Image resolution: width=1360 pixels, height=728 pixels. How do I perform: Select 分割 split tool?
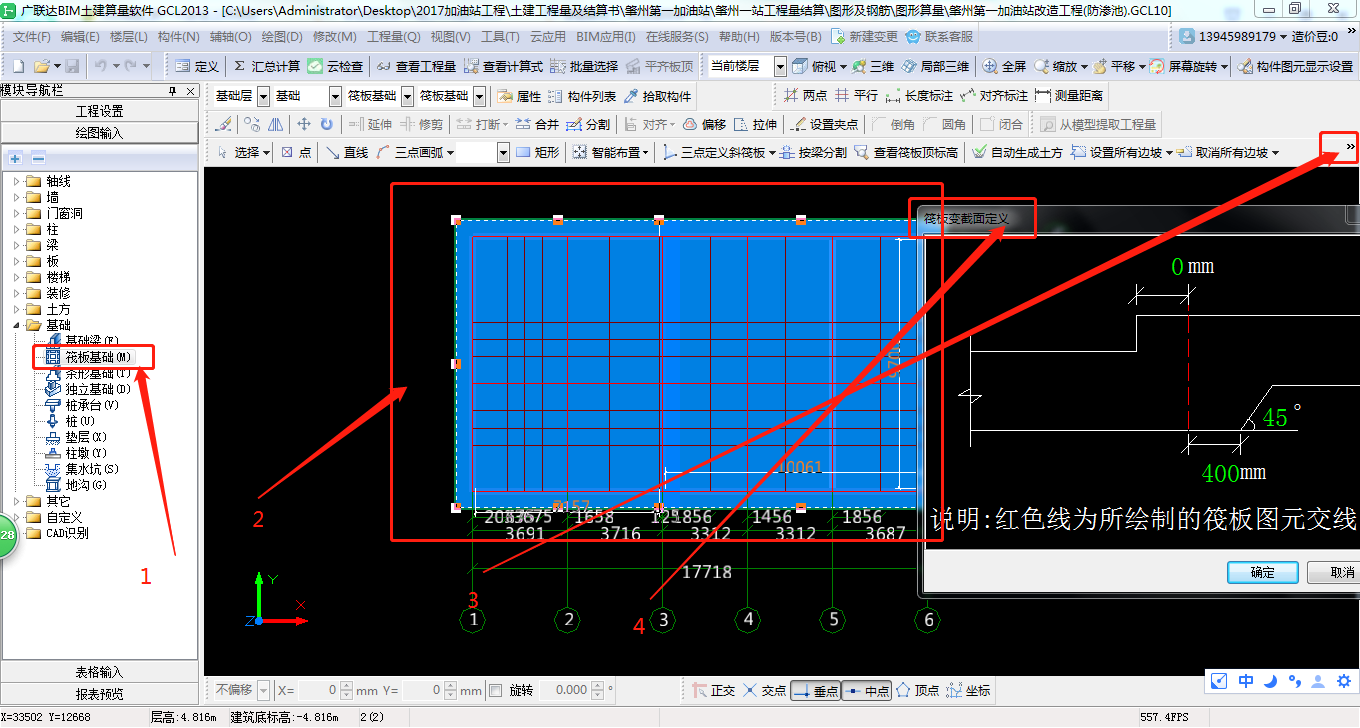(588, 124)
